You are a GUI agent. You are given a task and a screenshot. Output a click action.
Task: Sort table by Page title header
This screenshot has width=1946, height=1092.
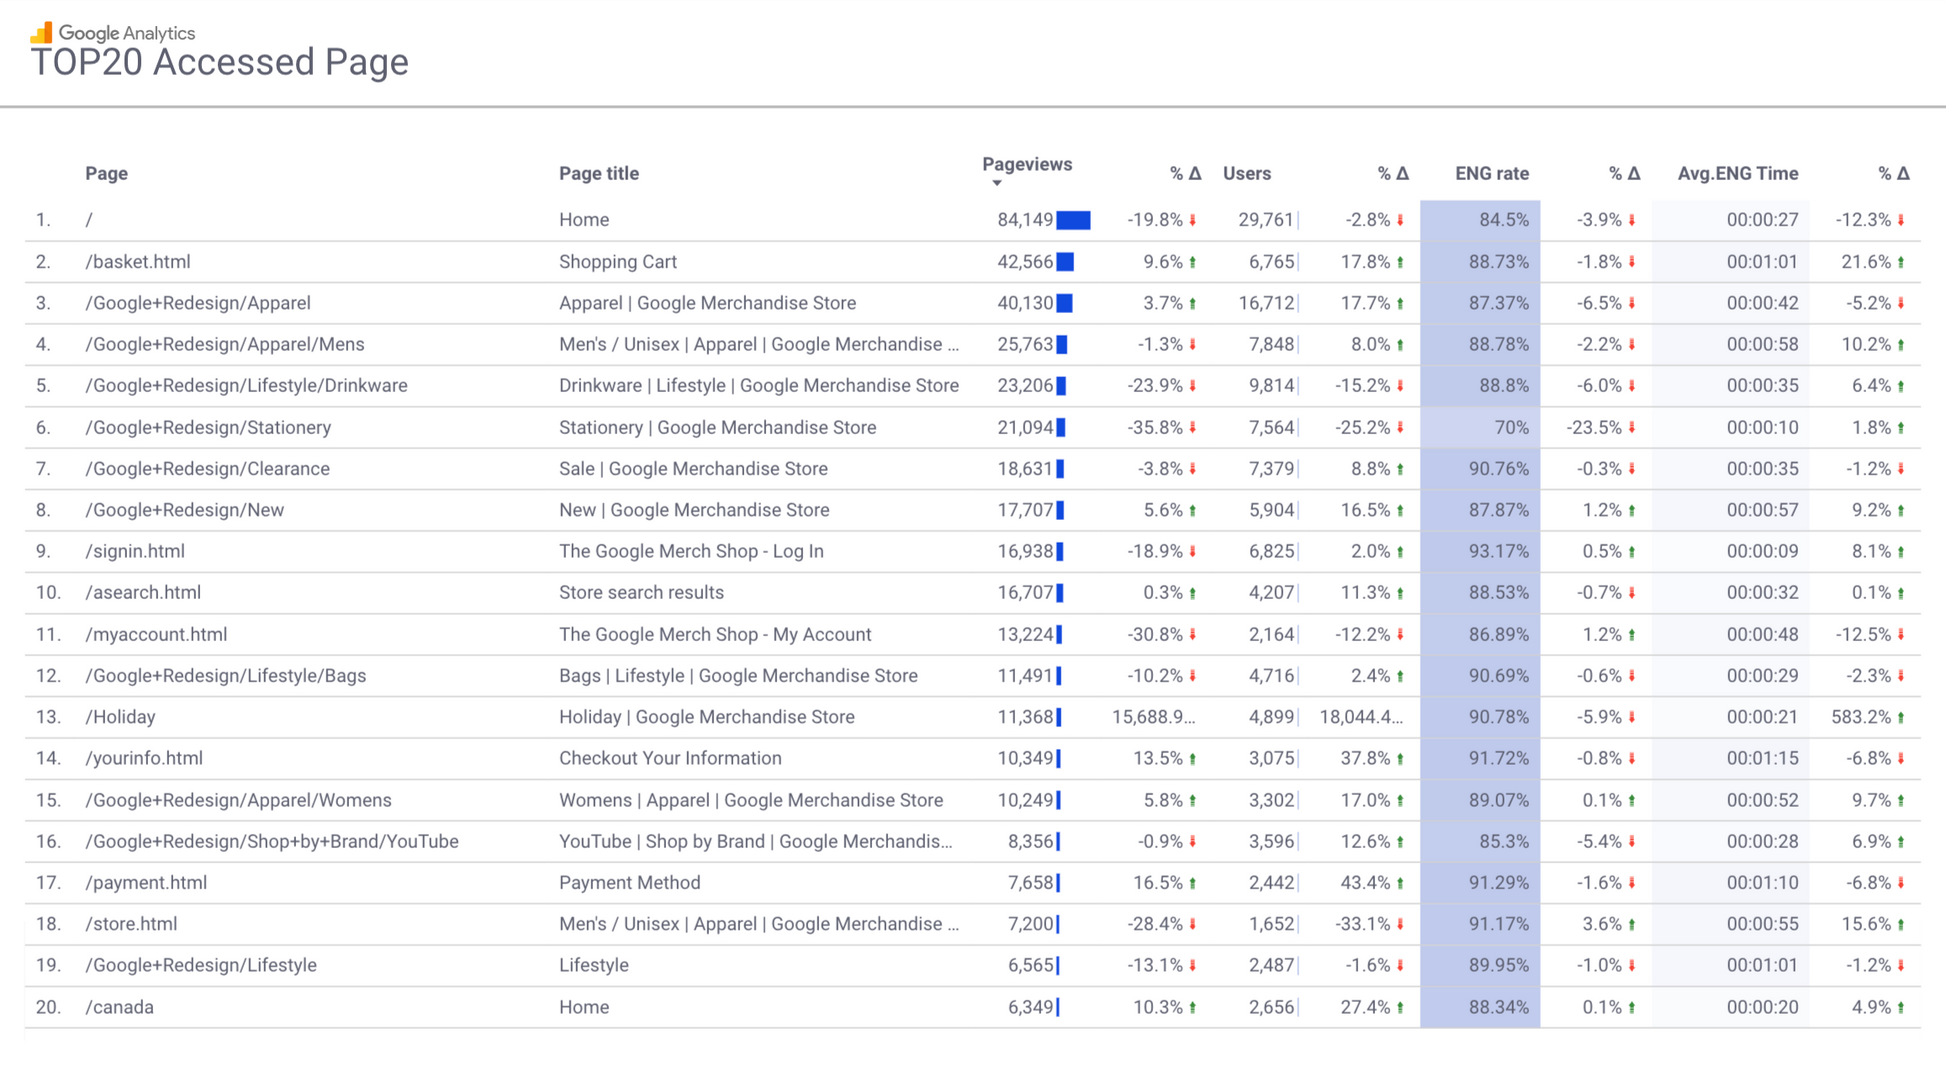coord(598,173)
